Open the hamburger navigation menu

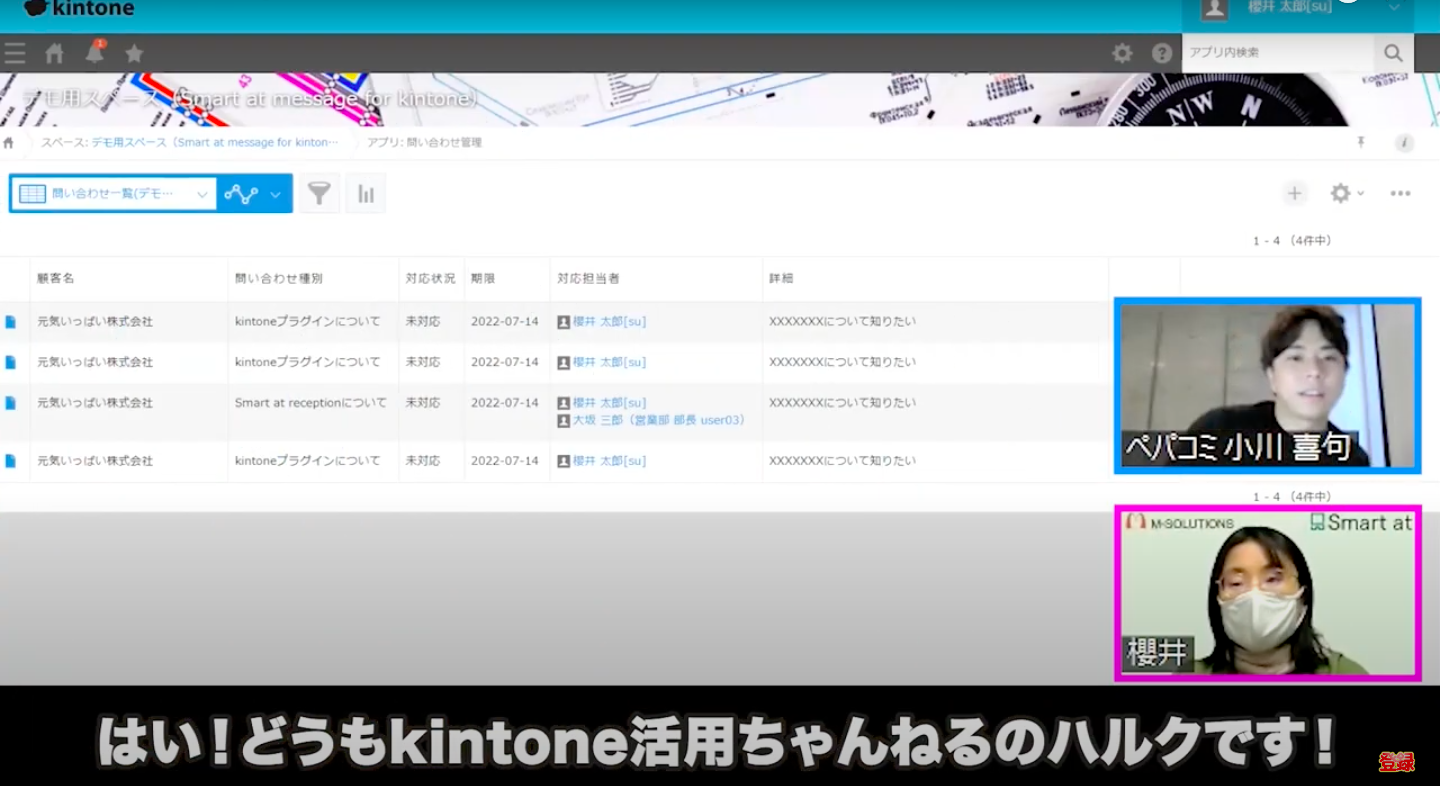15,52
